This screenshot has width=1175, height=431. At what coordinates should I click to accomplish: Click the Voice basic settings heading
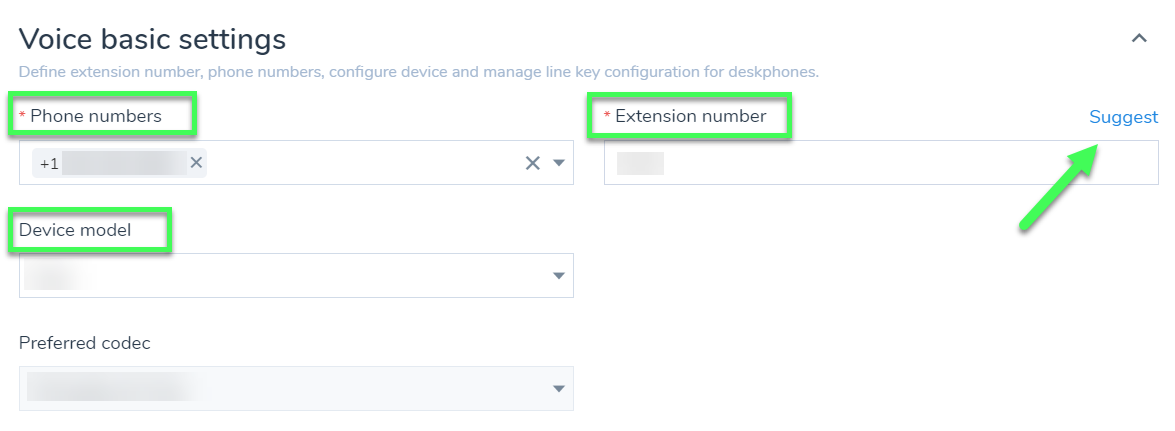click(x=152, y=38)
